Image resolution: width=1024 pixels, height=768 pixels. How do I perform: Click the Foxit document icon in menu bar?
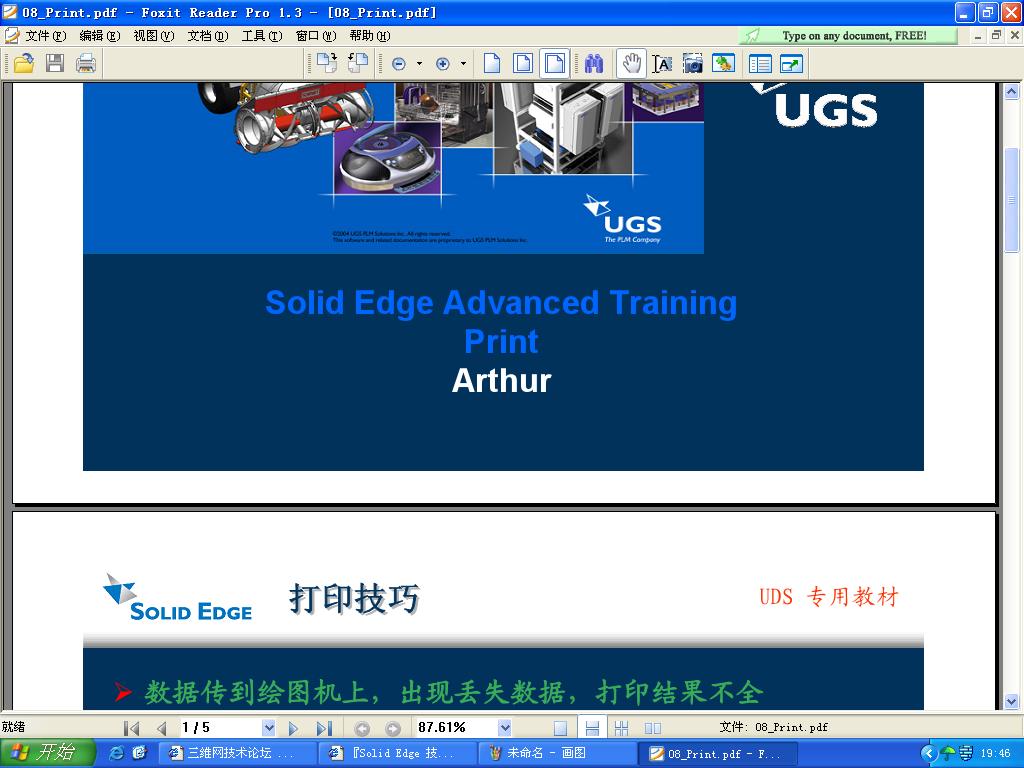click(11, 36)
